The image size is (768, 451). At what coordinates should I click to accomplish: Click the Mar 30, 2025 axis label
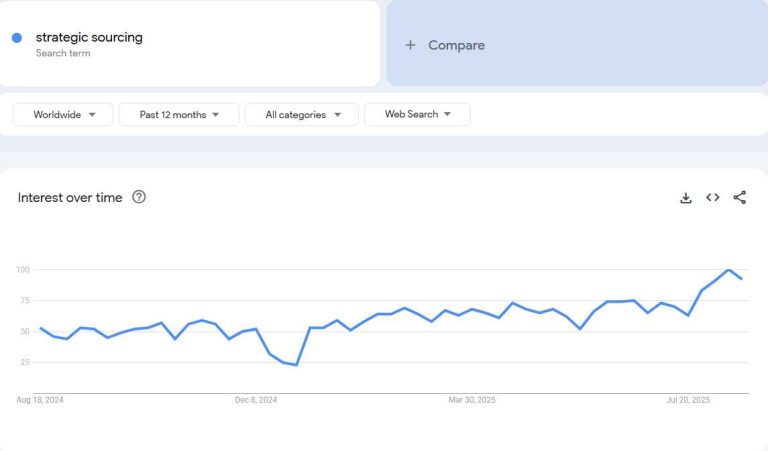[x=472, y=400]
